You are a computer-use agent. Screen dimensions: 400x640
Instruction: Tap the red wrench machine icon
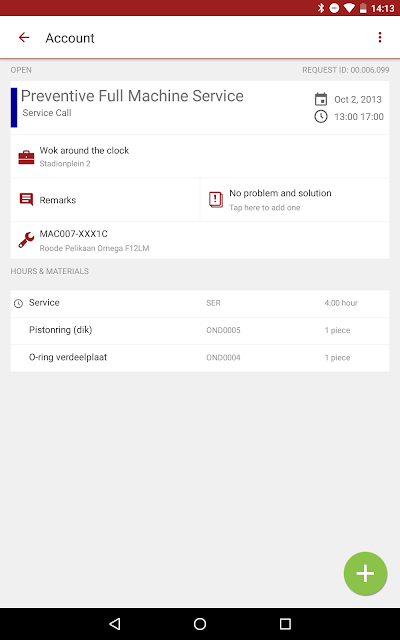tap(26, 240)
